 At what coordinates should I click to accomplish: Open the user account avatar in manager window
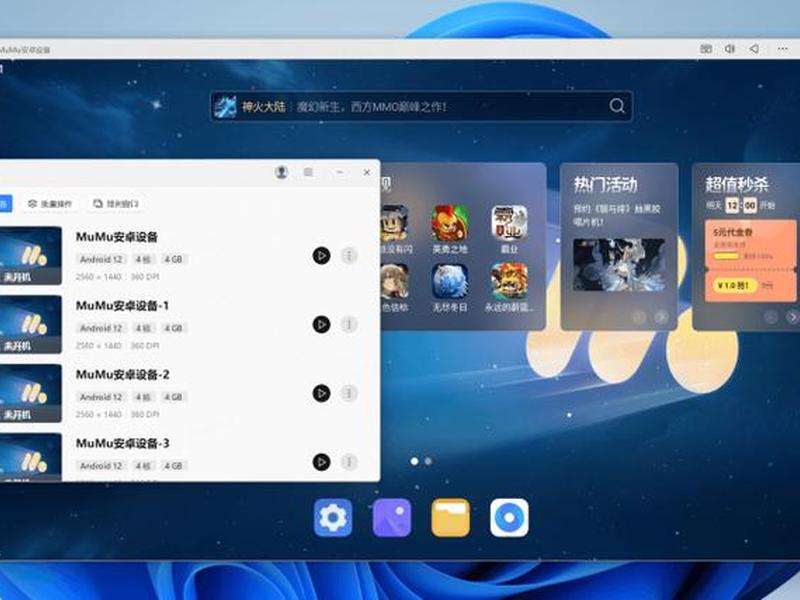click(x=281, y=172)
